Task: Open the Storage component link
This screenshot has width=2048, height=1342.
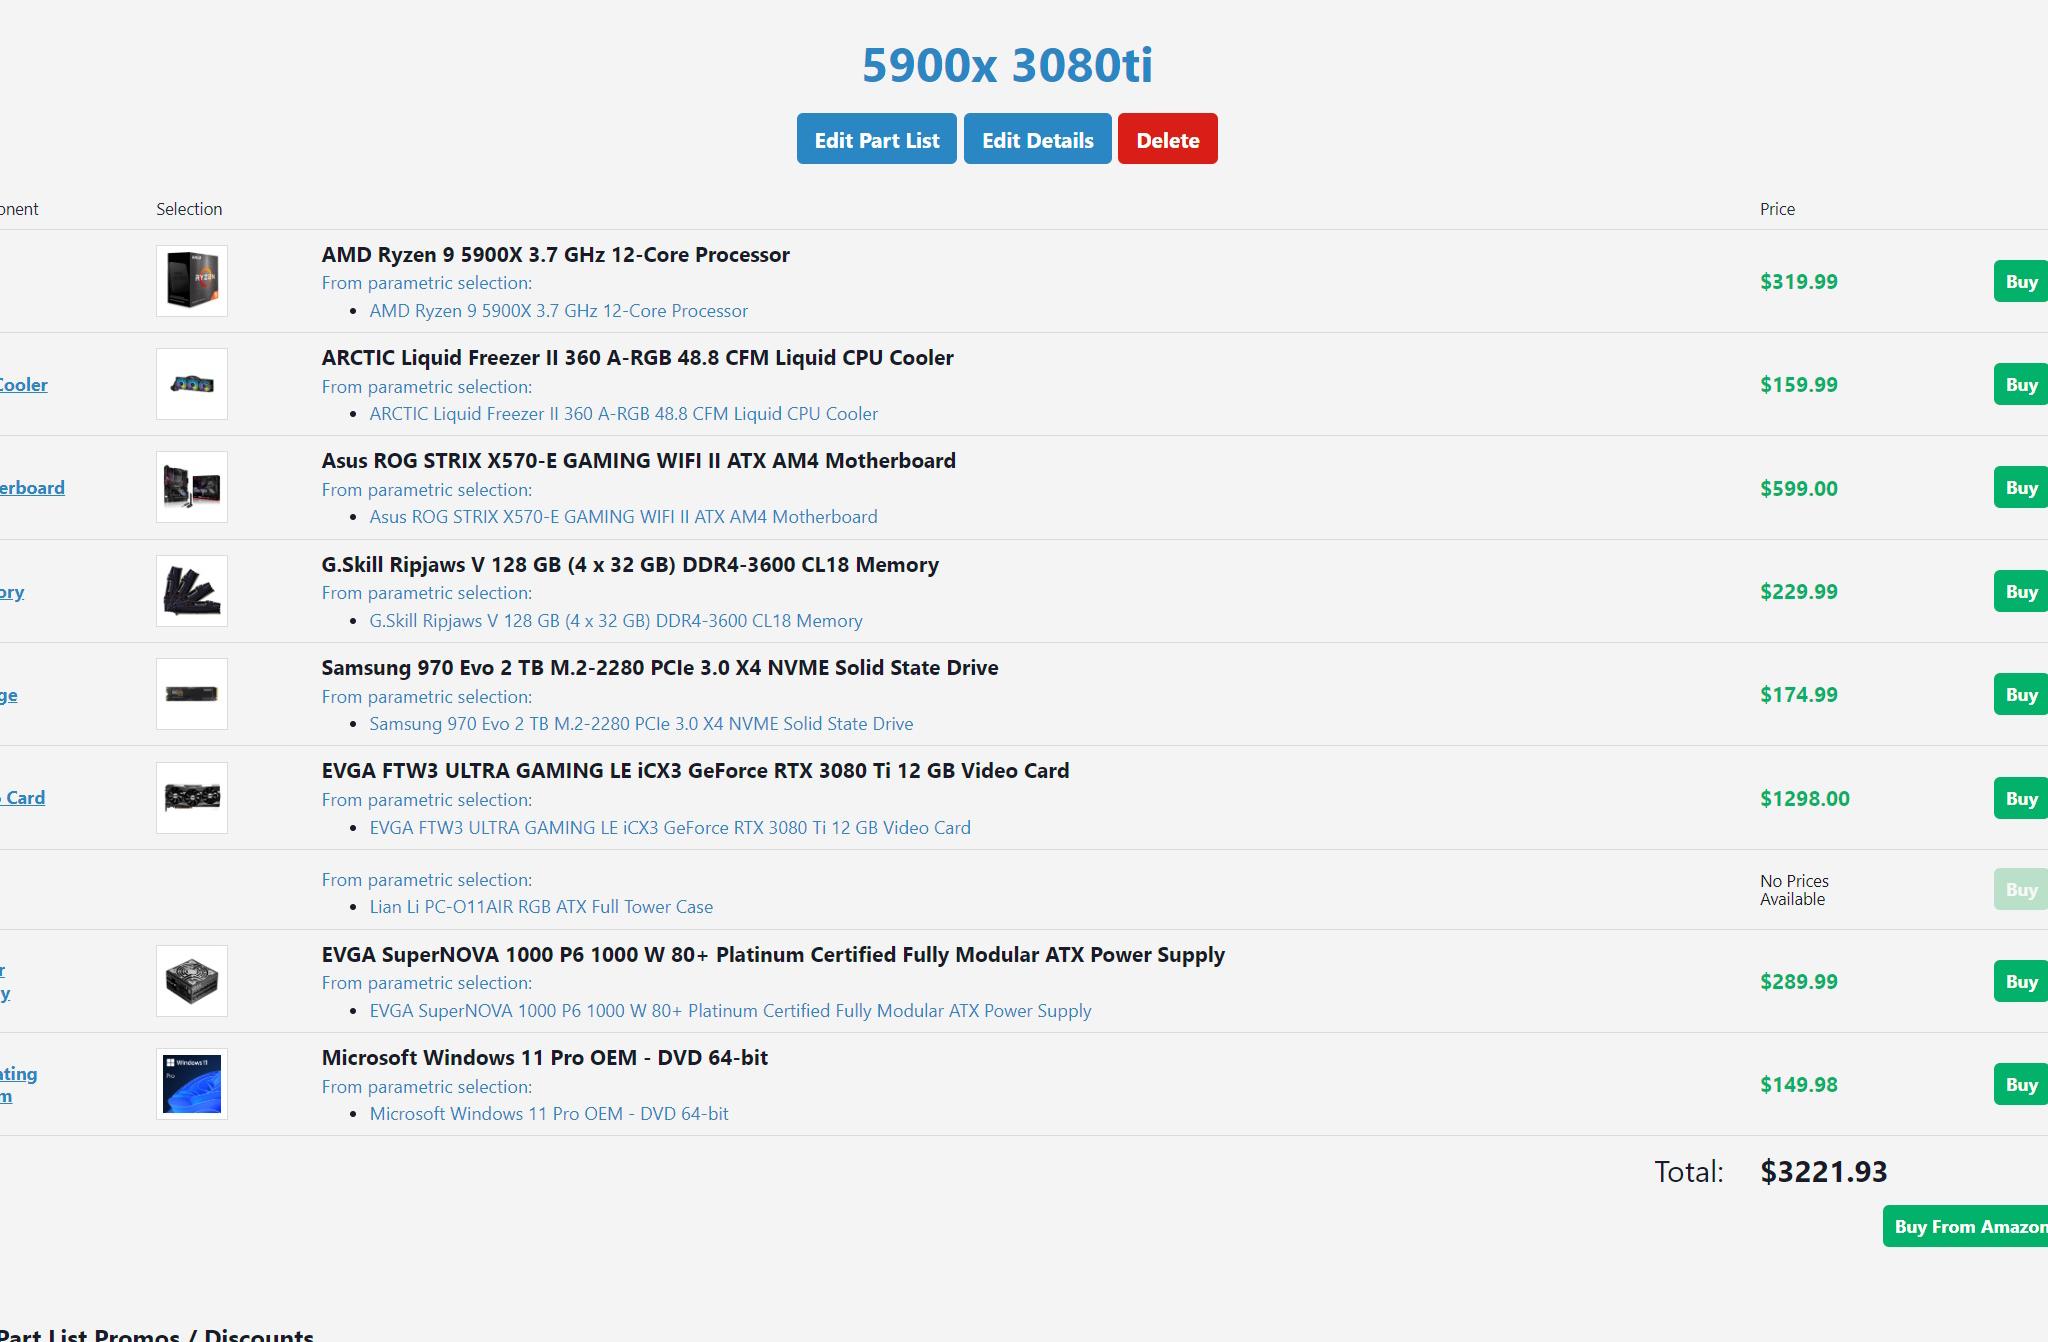Action: pos(8,695)
